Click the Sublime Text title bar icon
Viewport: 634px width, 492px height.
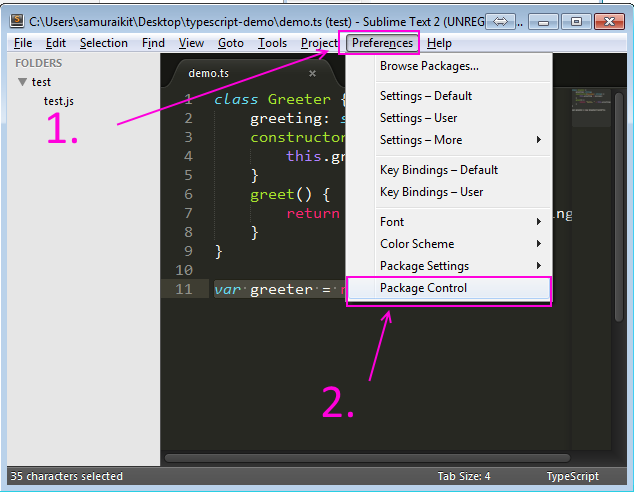click(x=17, y=21)
